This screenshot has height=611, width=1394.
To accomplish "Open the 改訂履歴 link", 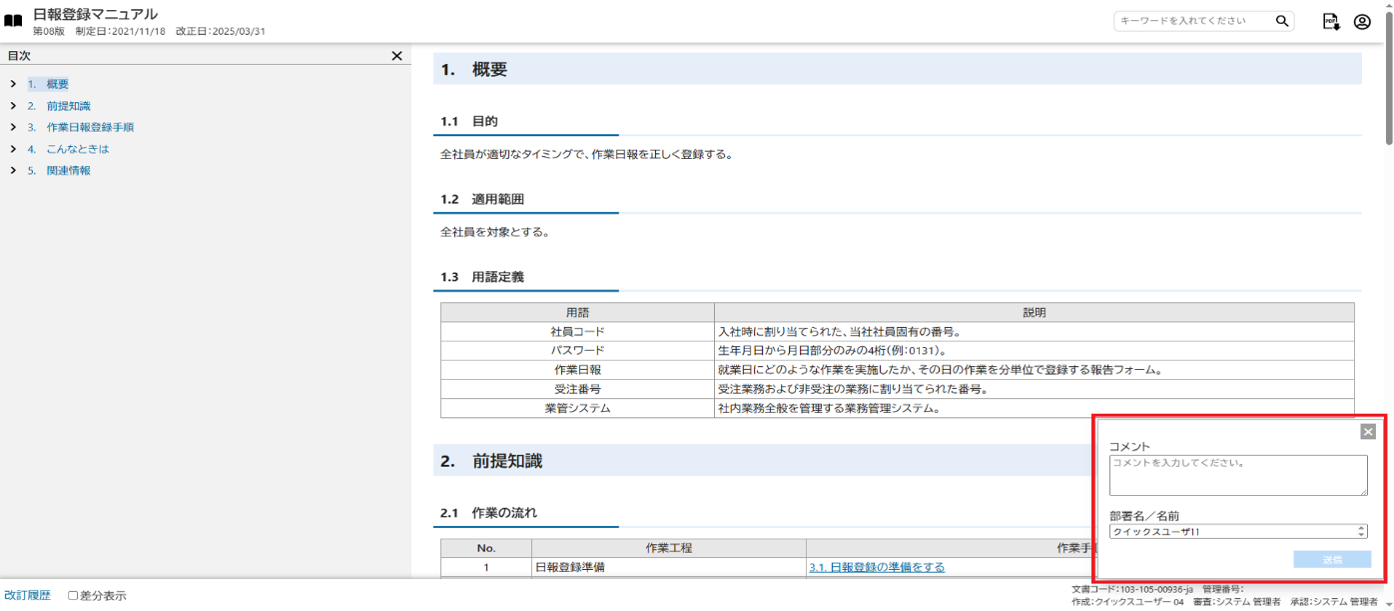I will click(27, 596).
